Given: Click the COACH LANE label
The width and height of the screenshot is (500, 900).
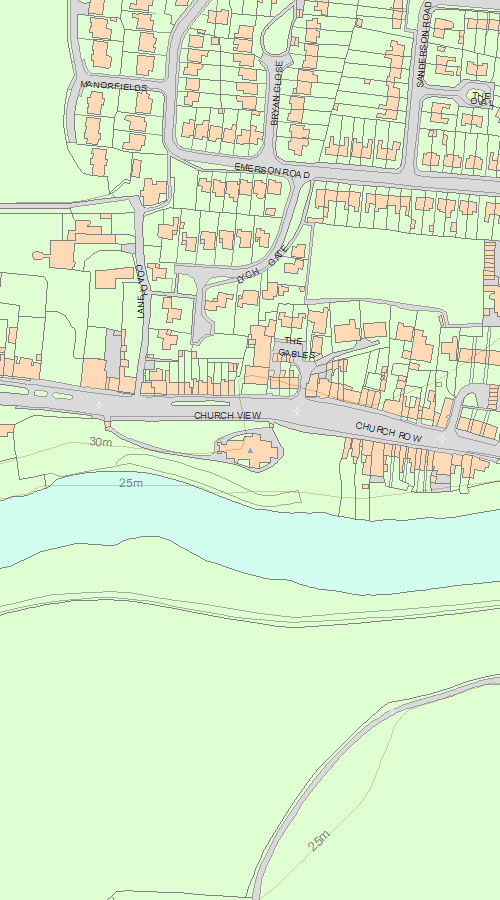Looking at the screenshot, I should coord(142,292).
